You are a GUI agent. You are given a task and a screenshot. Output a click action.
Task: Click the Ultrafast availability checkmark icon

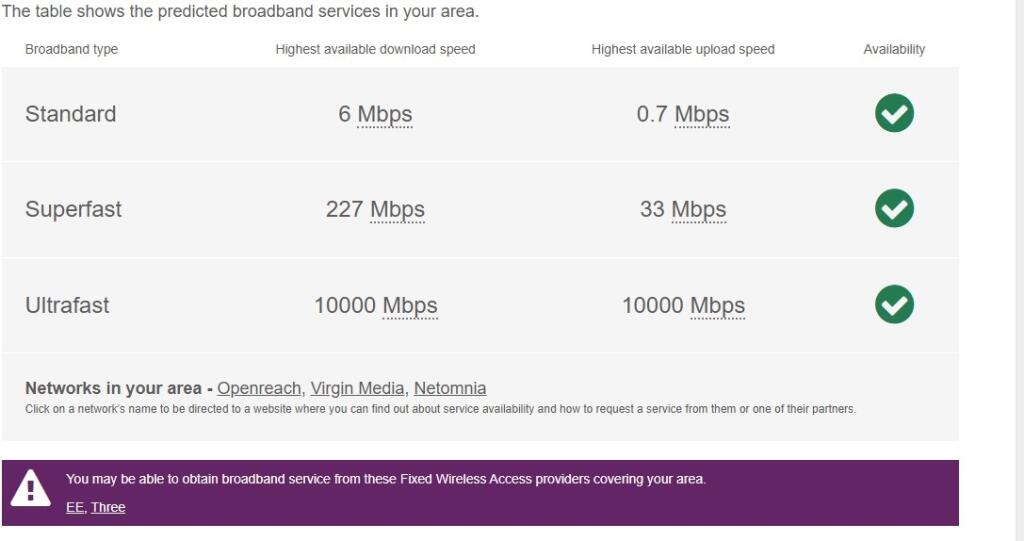894,305
